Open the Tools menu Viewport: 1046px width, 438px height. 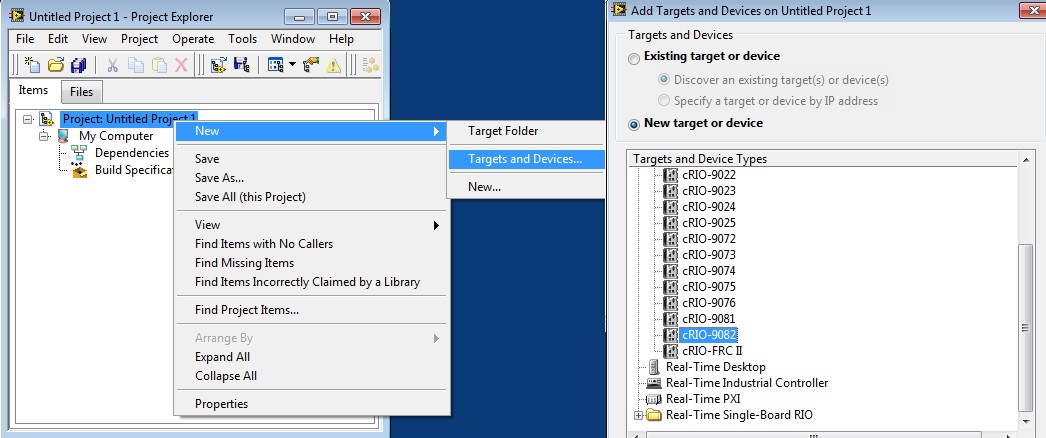tap(243, 39)
